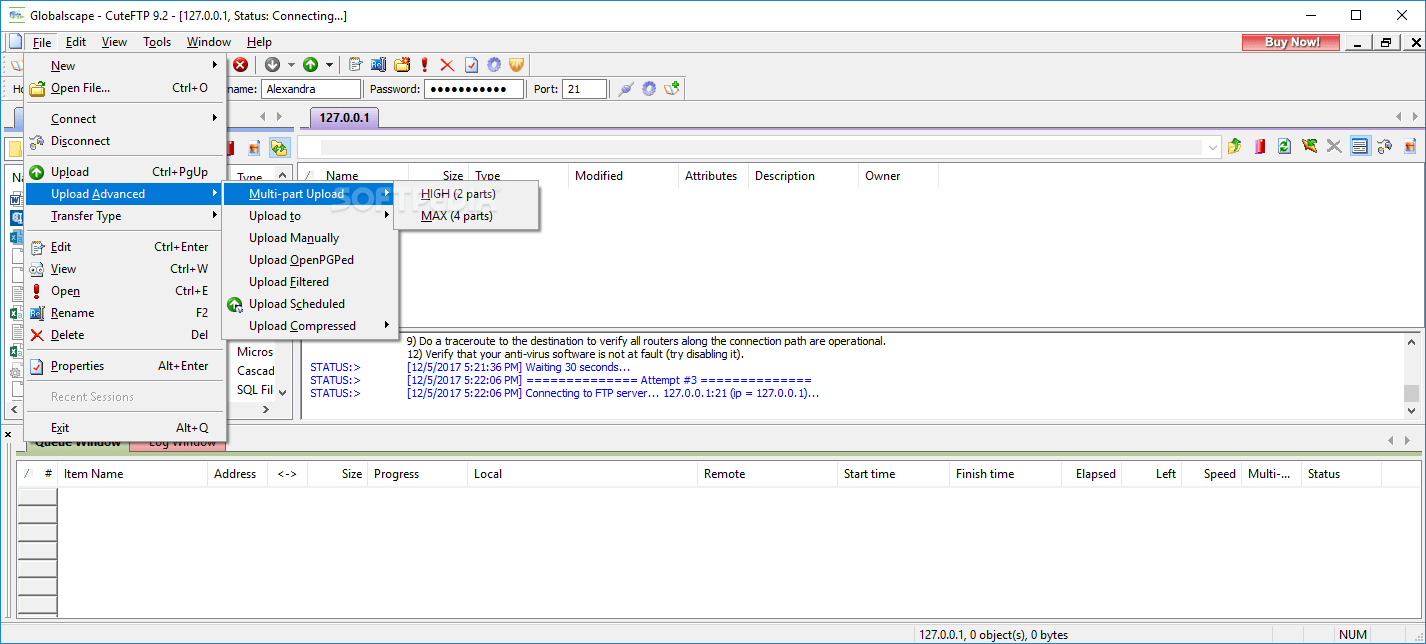Click the red bookmark icon in remote toolbar
Screen dimensions: 1426x644
[x=1260, y=147]
